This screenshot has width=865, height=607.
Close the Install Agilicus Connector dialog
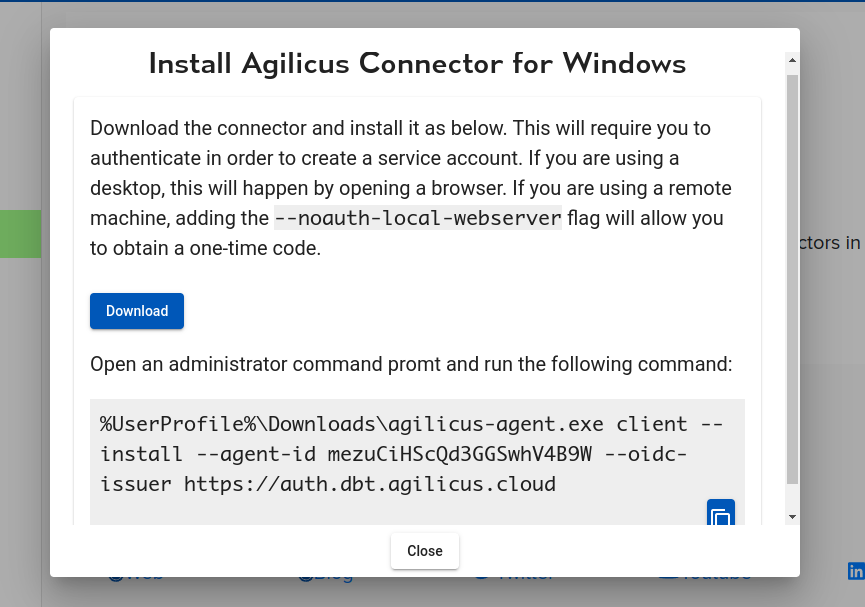pos(424,551)
